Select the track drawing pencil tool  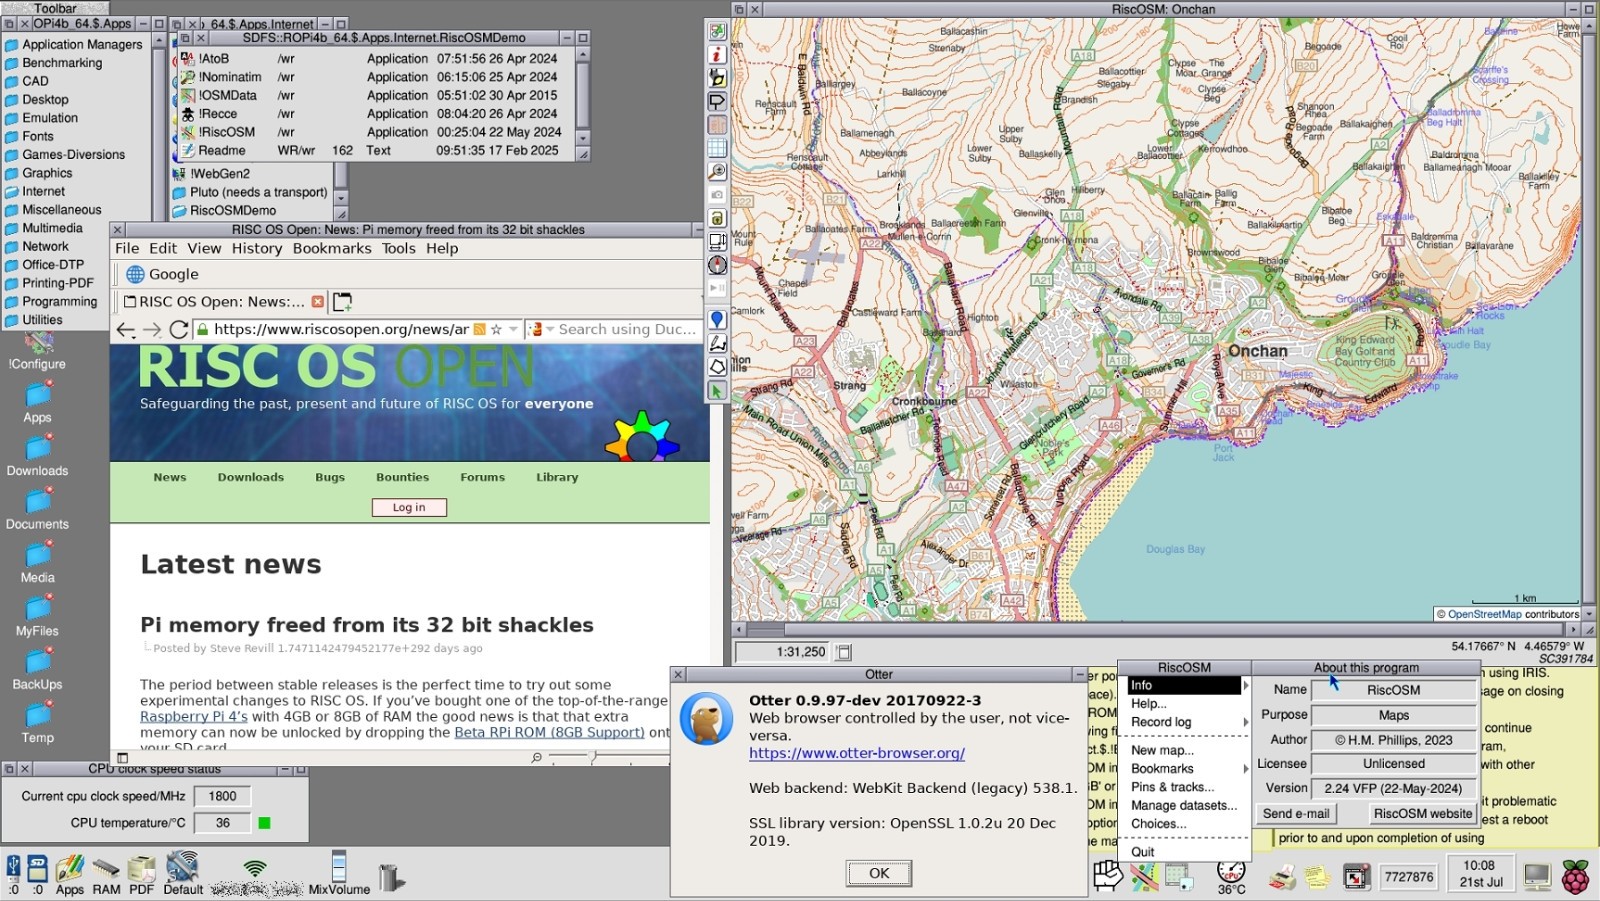(x=717, y=343)
